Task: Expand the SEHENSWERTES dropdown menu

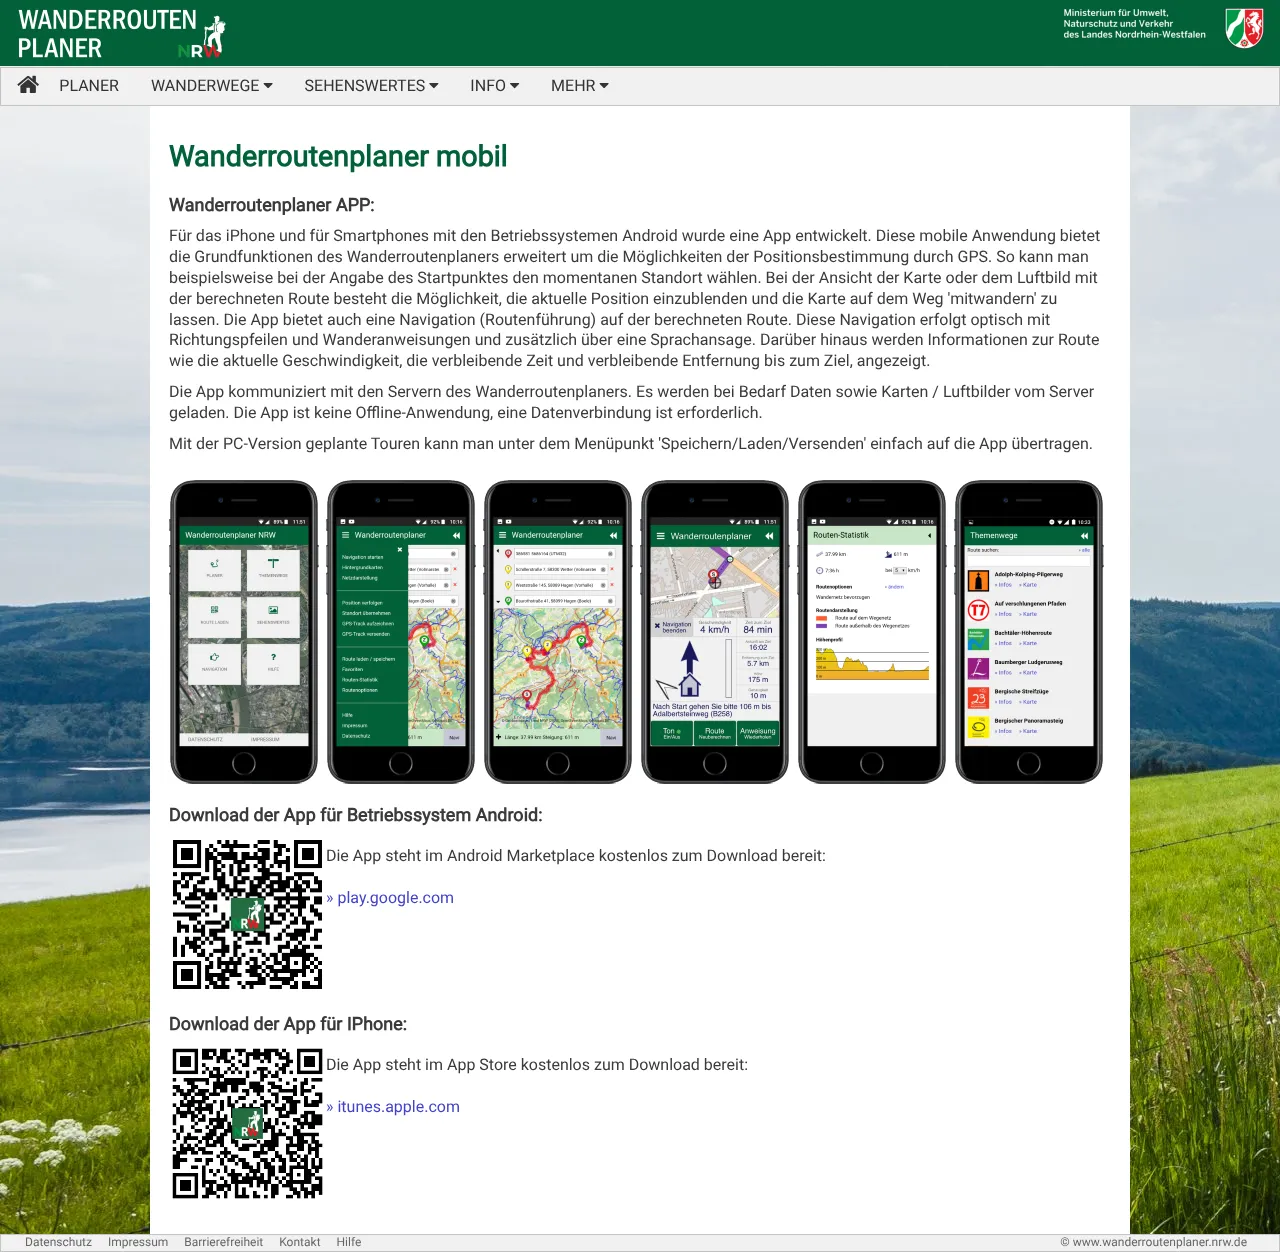Action: point(371,86)
